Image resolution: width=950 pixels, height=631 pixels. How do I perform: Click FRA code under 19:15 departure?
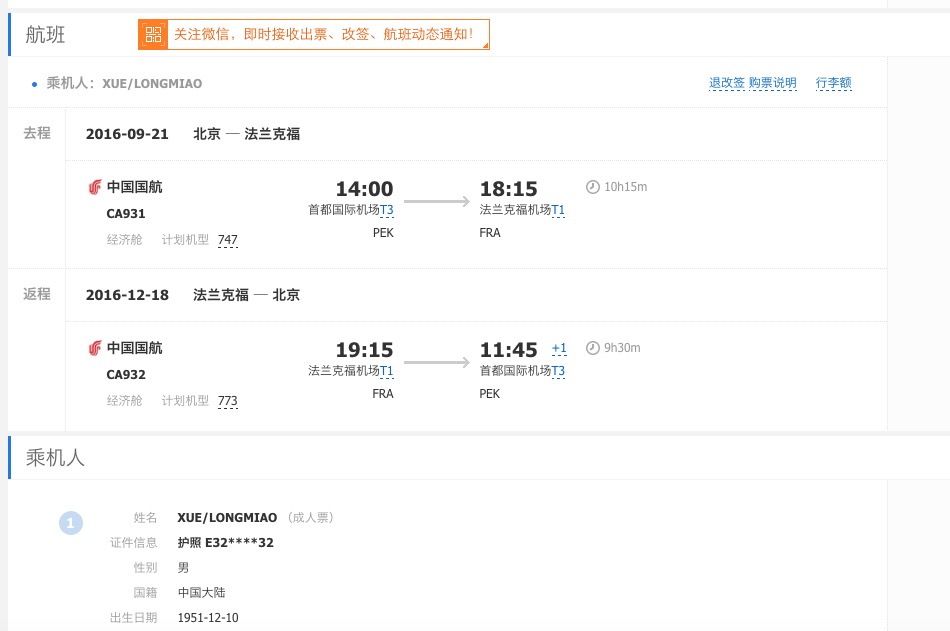383,394
